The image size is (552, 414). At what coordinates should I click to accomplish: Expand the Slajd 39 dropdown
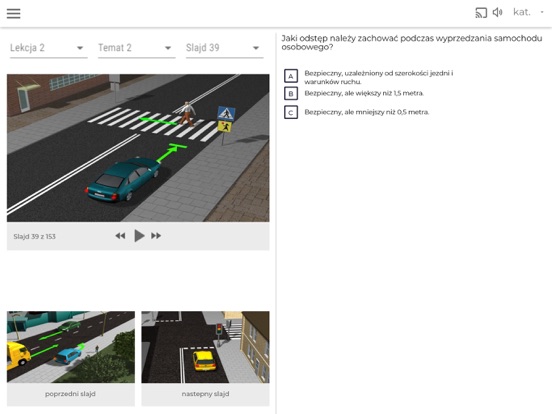[x=225, y=48]
